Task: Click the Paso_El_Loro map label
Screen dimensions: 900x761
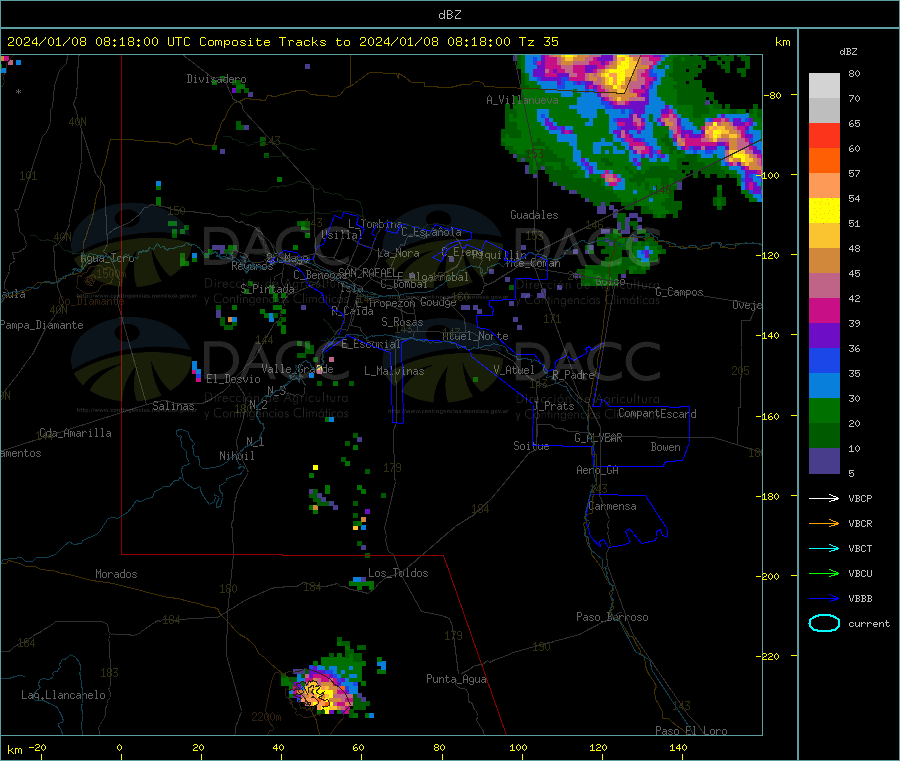Action: coord(691,731)
